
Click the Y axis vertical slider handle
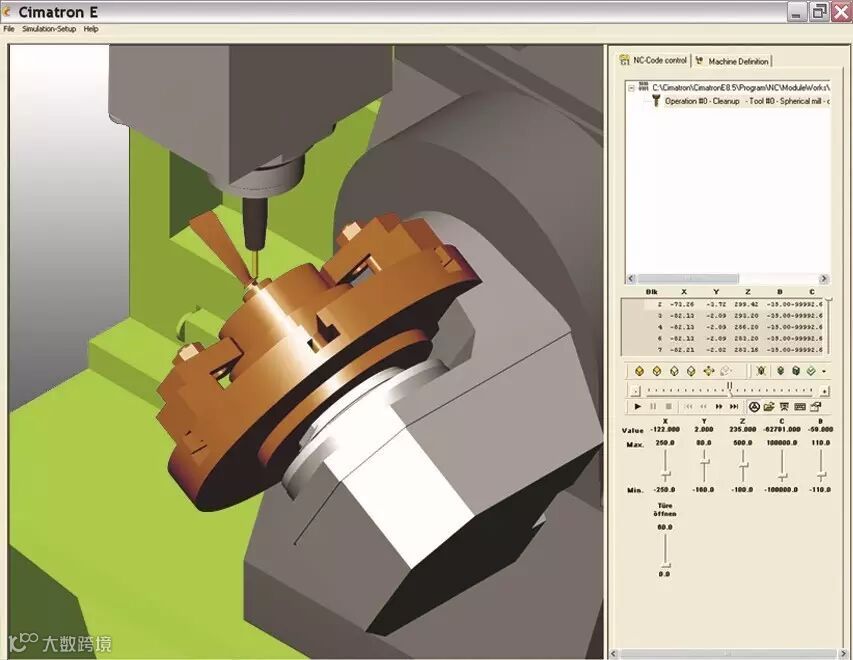pyautogui.click(x=704, y=462)
